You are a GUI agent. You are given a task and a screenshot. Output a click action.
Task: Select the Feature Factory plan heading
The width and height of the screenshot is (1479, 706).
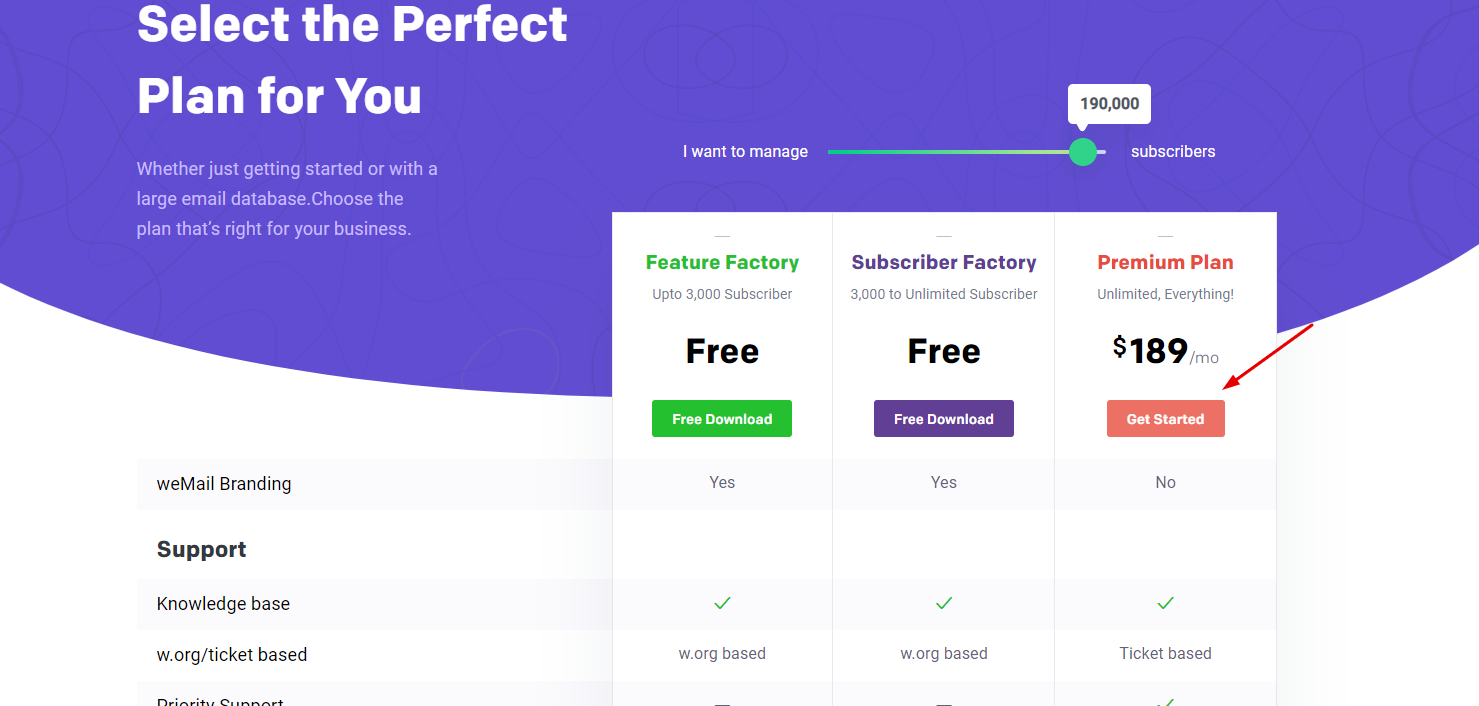point(722,262)
